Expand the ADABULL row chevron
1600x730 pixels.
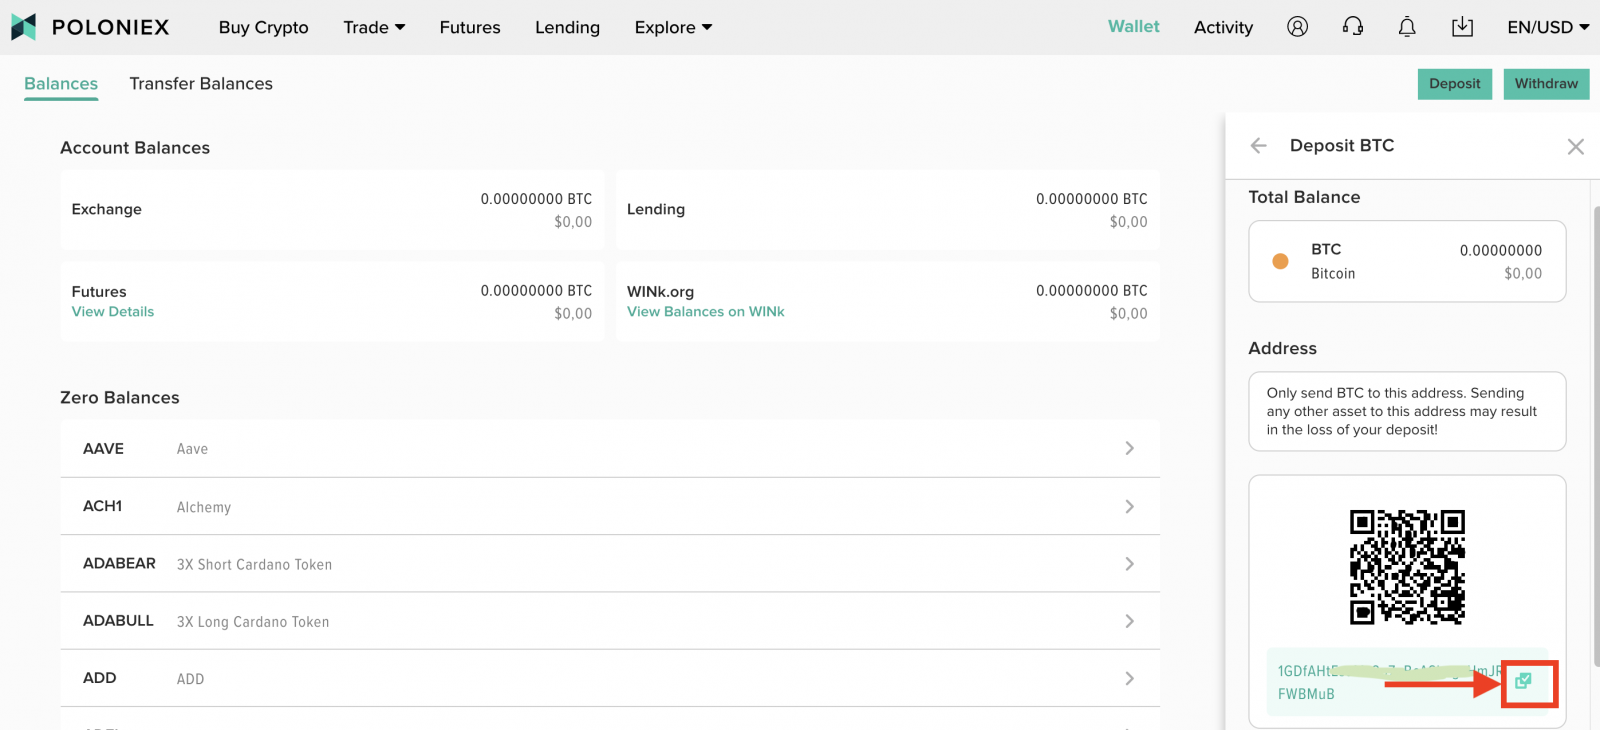coord(1129,621)
